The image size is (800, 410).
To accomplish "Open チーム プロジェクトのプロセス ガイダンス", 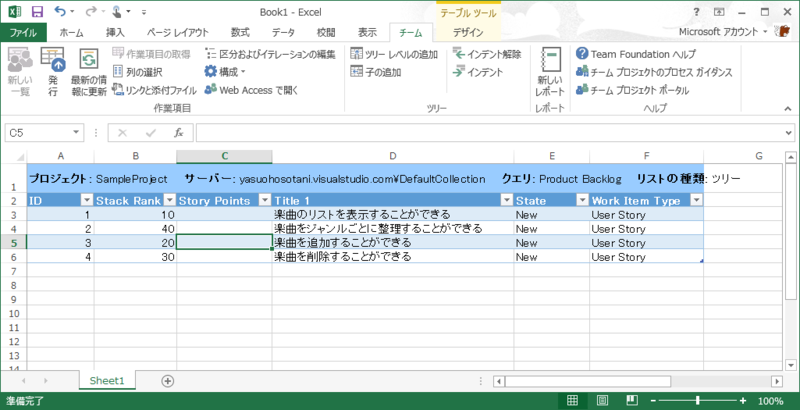I will tap(654, 72).
